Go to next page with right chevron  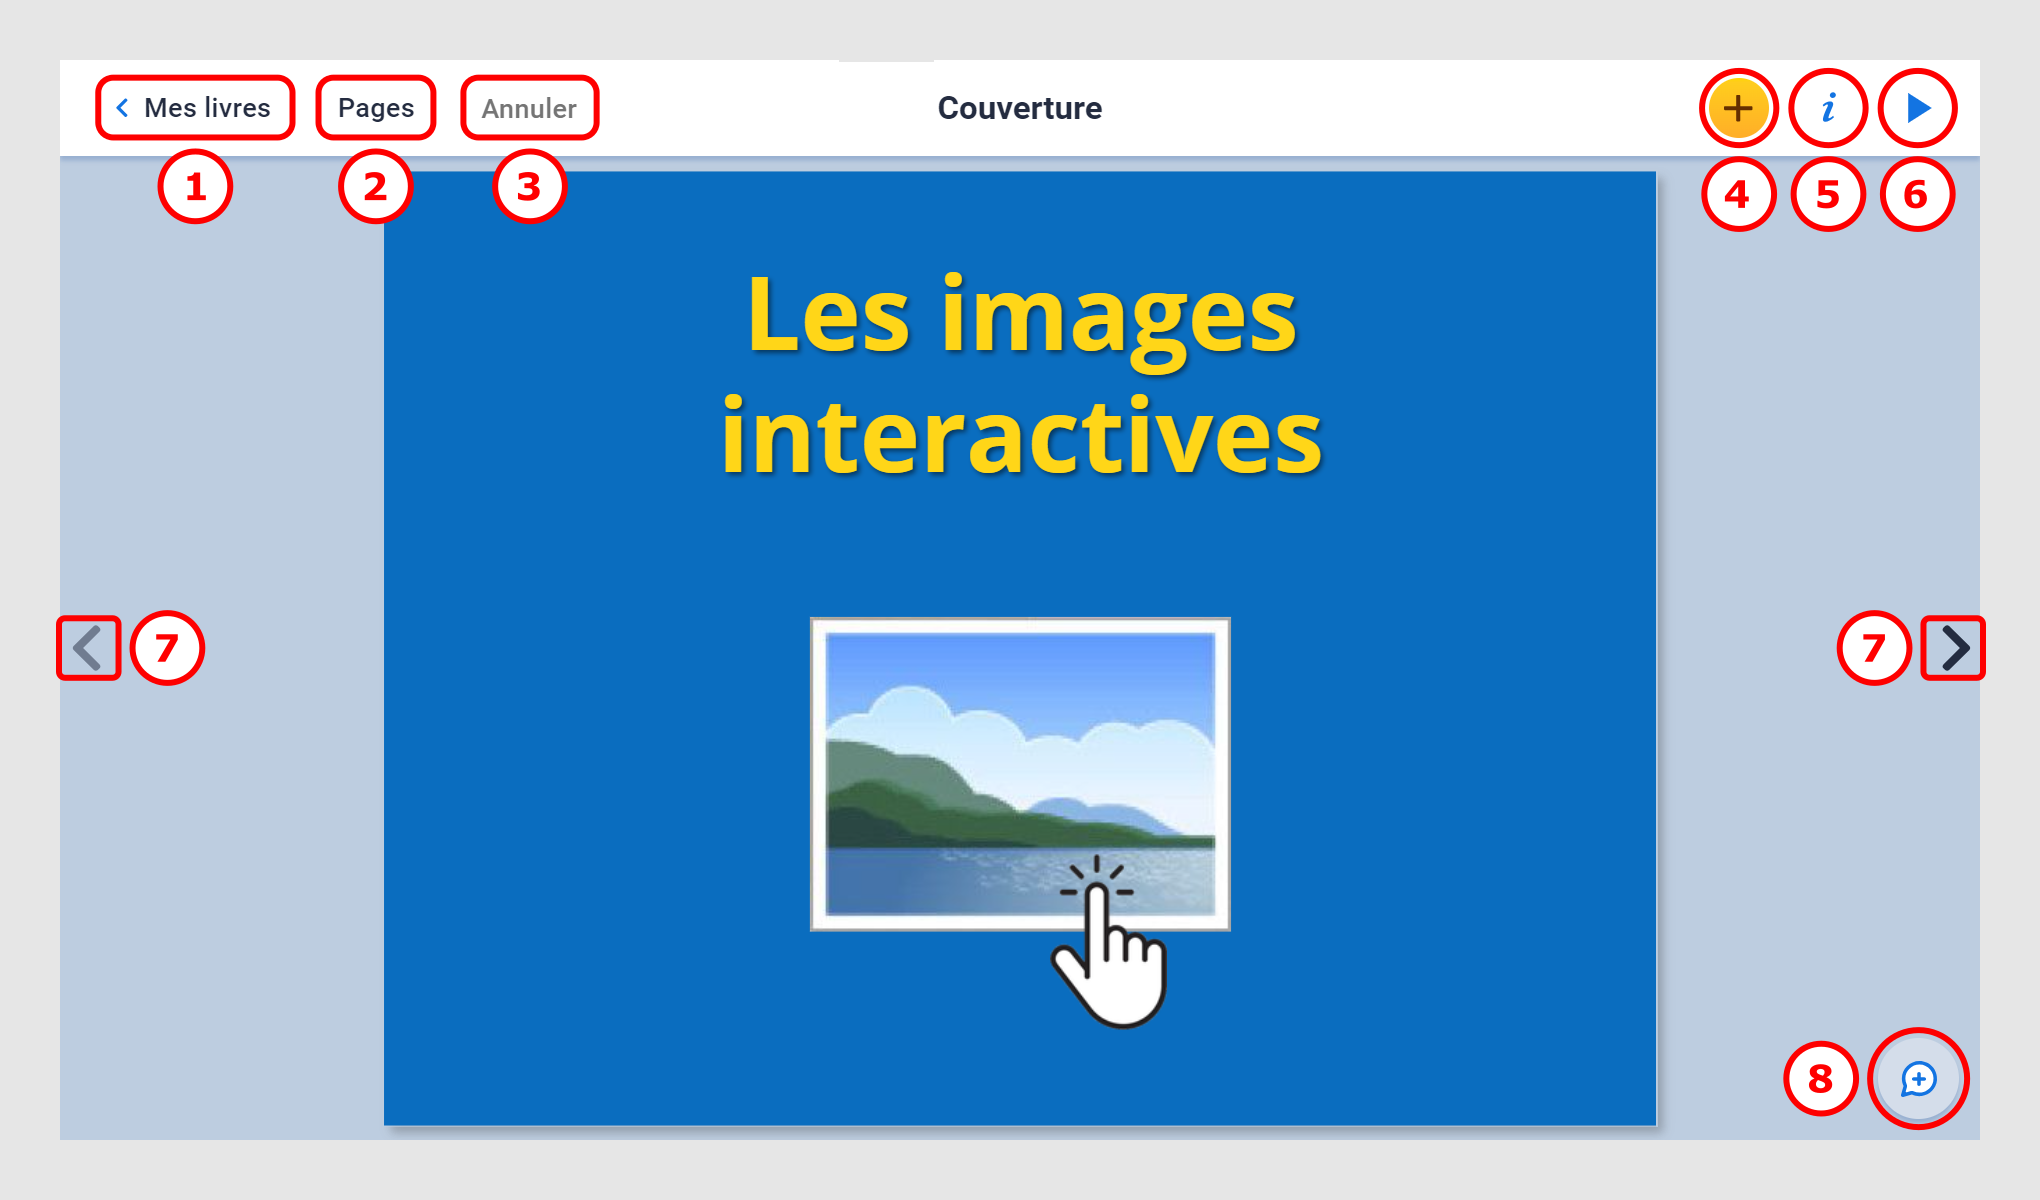click(1954, 648)
